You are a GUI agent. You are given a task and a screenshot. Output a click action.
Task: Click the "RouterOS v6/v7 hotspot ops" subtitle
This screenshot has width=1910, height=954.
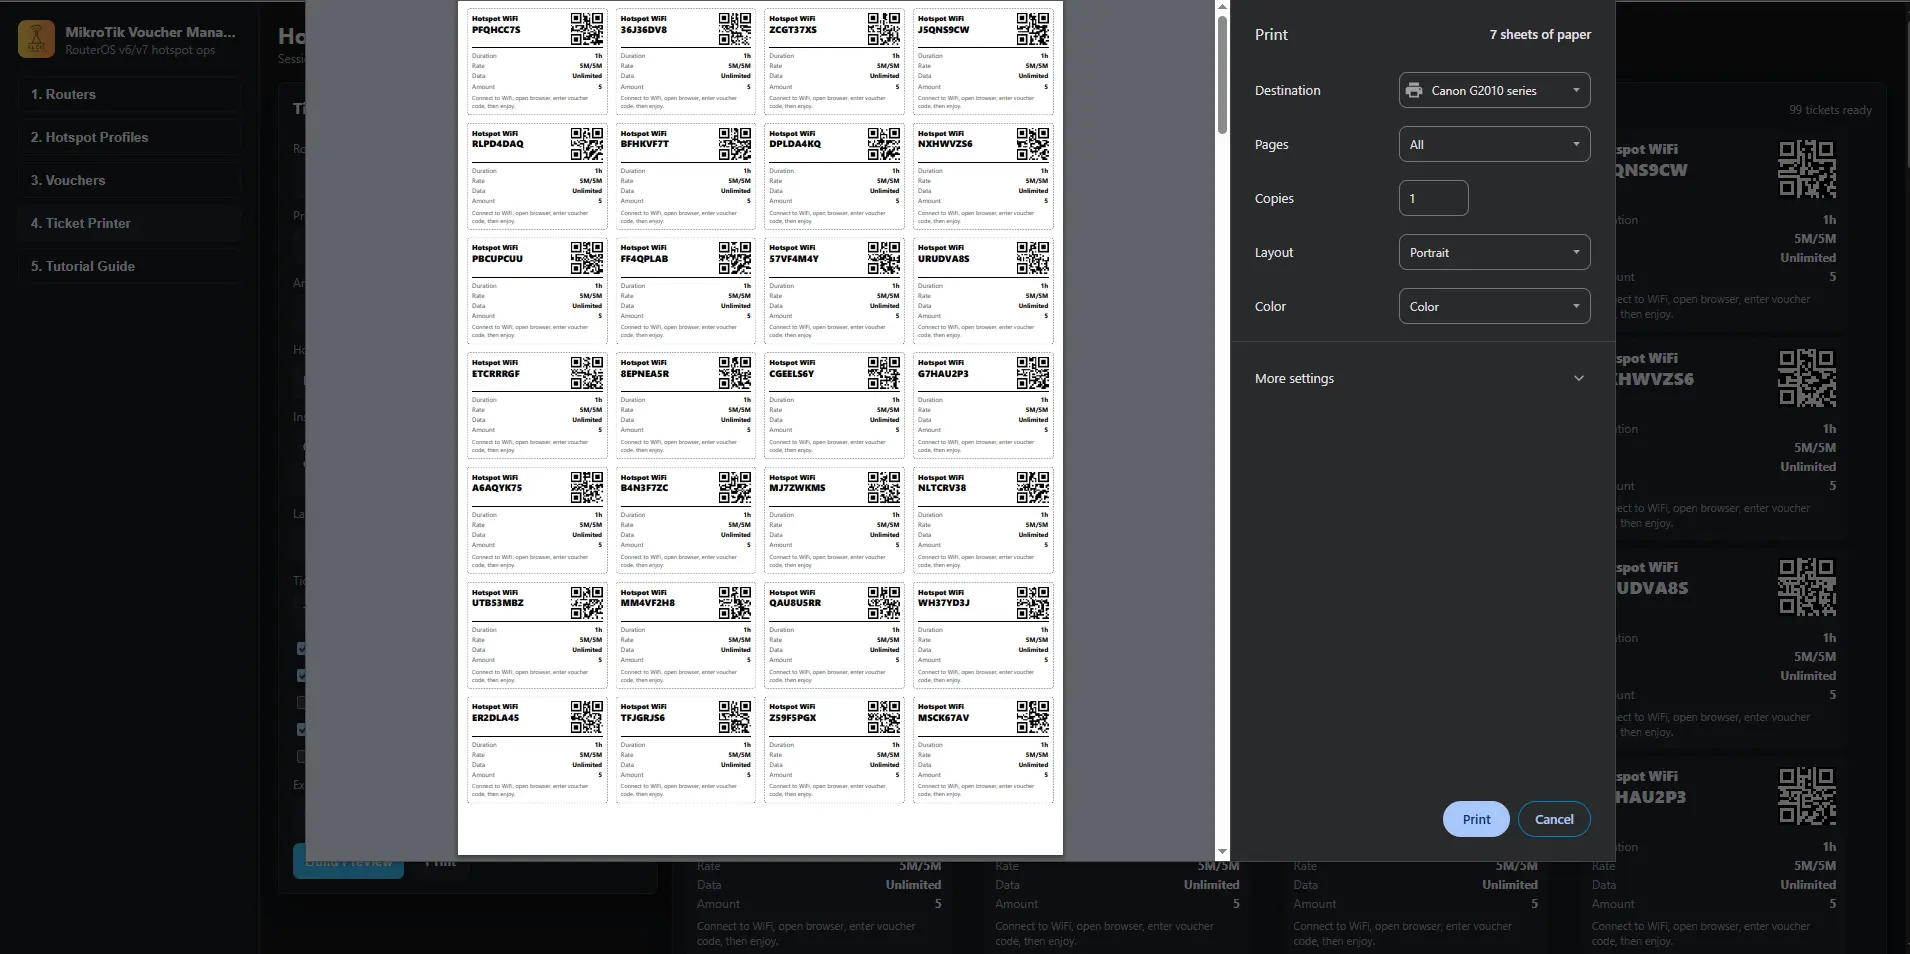[x=140, y=50]
